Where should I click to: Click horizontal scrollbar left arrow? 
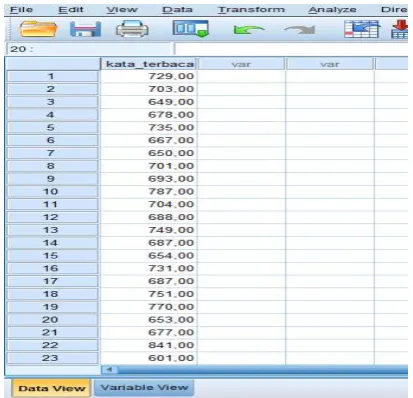109,370
